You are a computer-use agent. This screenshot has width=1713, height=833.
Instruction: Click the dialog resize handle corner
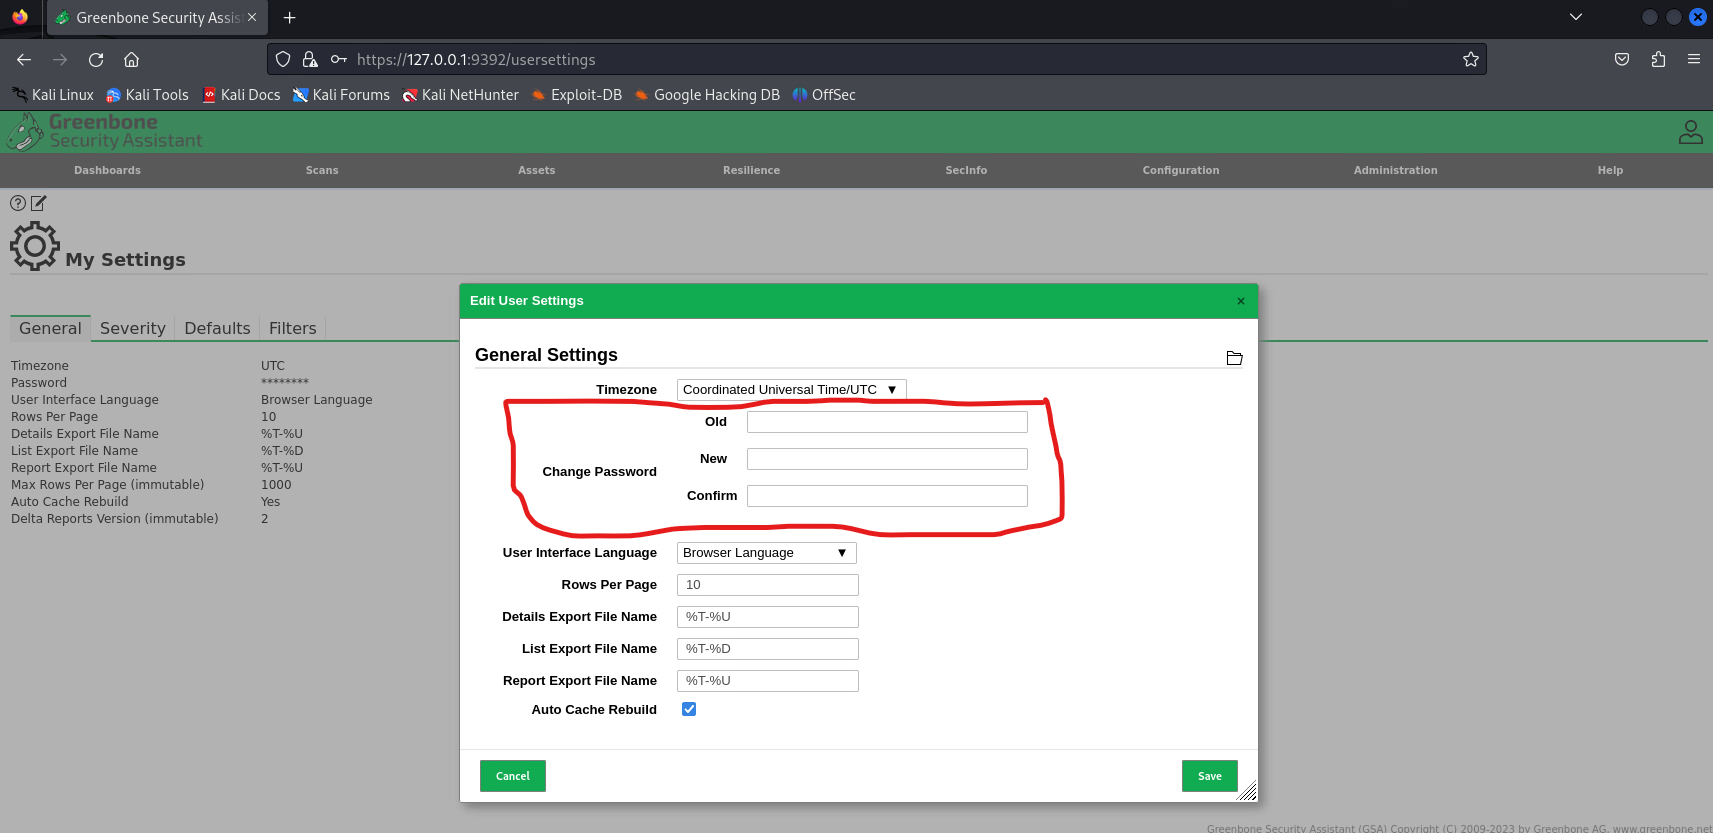tap(1248, 792)
